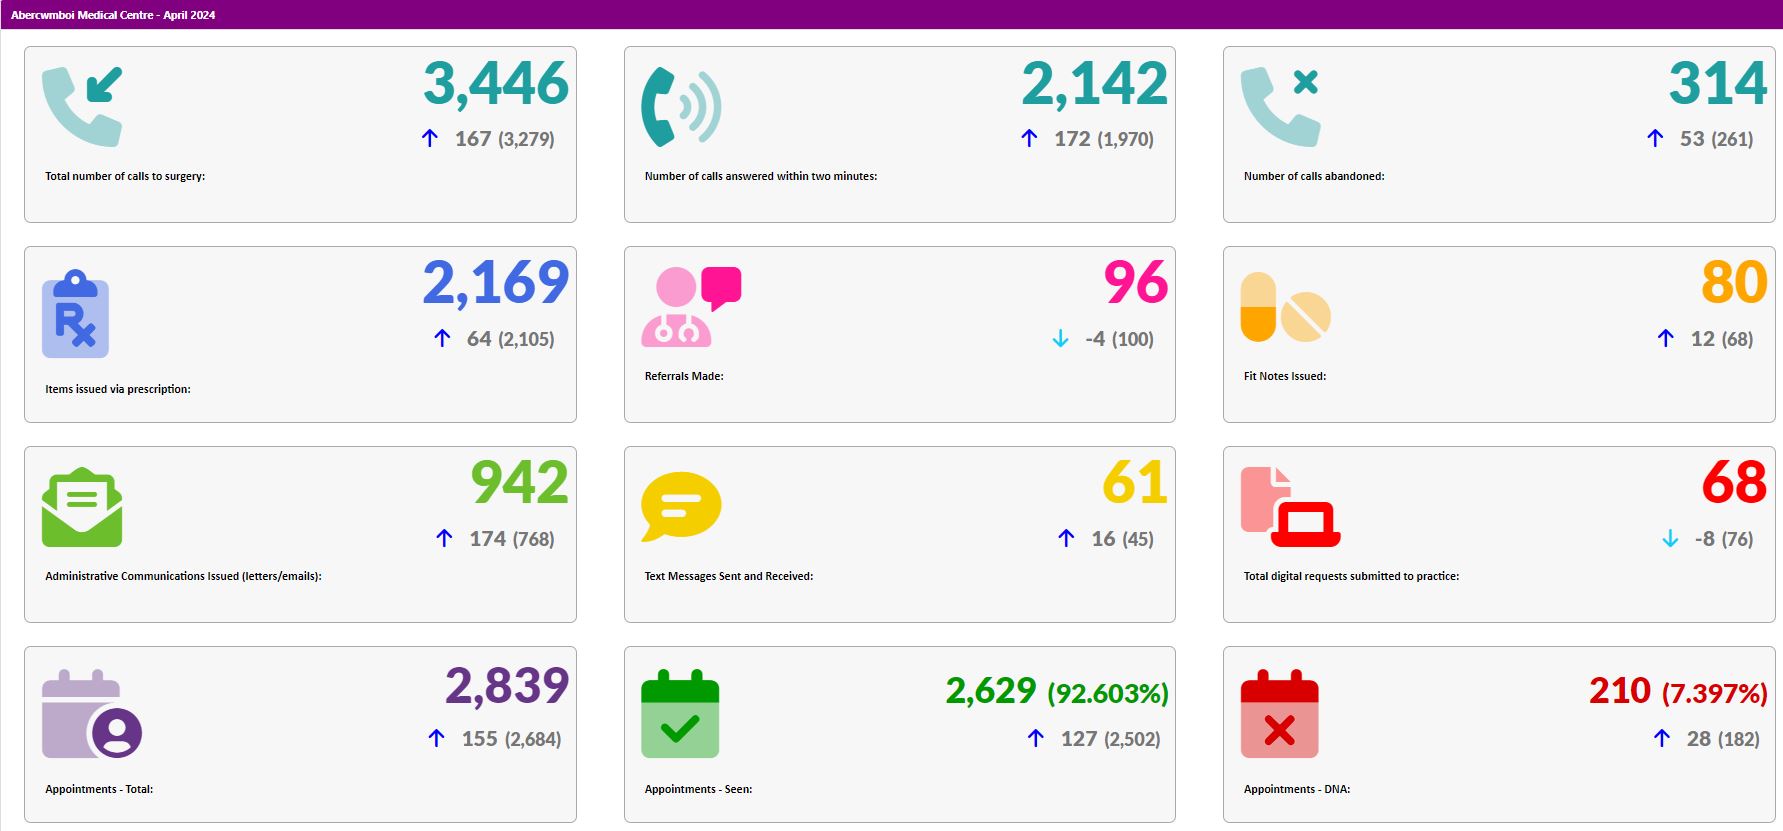
Task: Click the percentage (92.603%)
Action: click(1108, 693)
